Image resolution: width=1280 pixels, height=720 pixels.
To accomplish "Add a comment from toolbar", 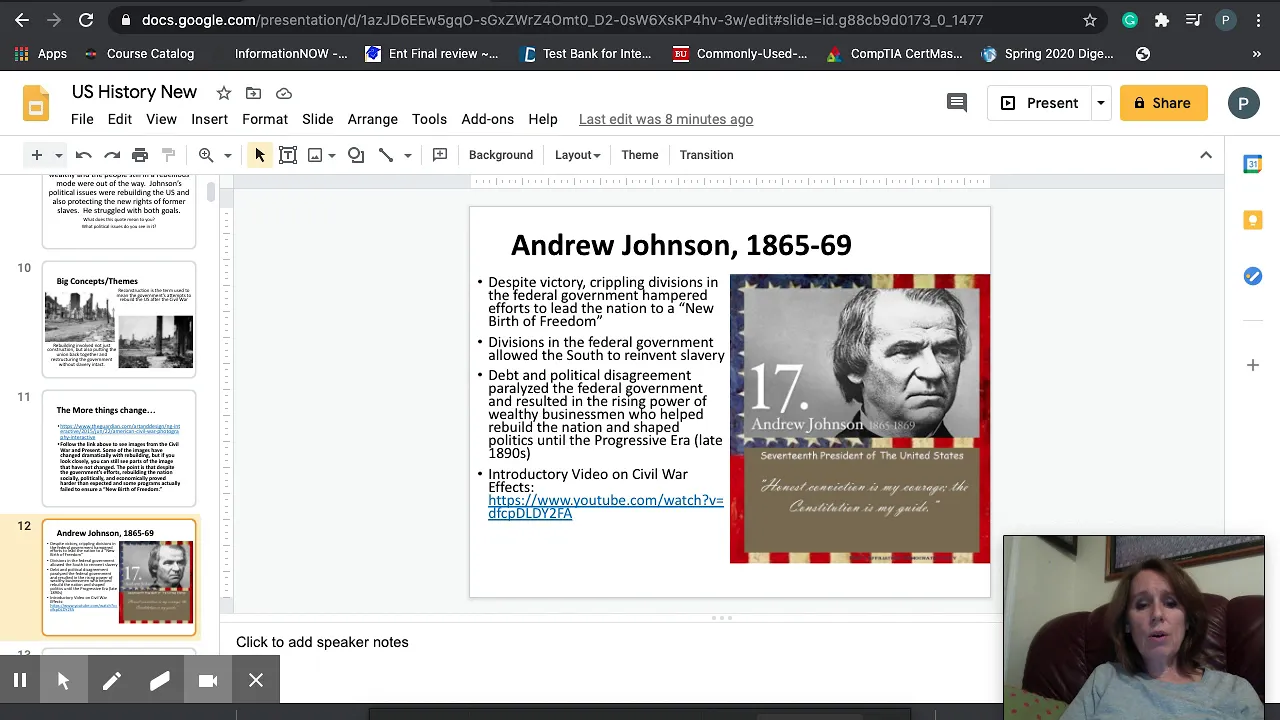I will tap(440, 155).
